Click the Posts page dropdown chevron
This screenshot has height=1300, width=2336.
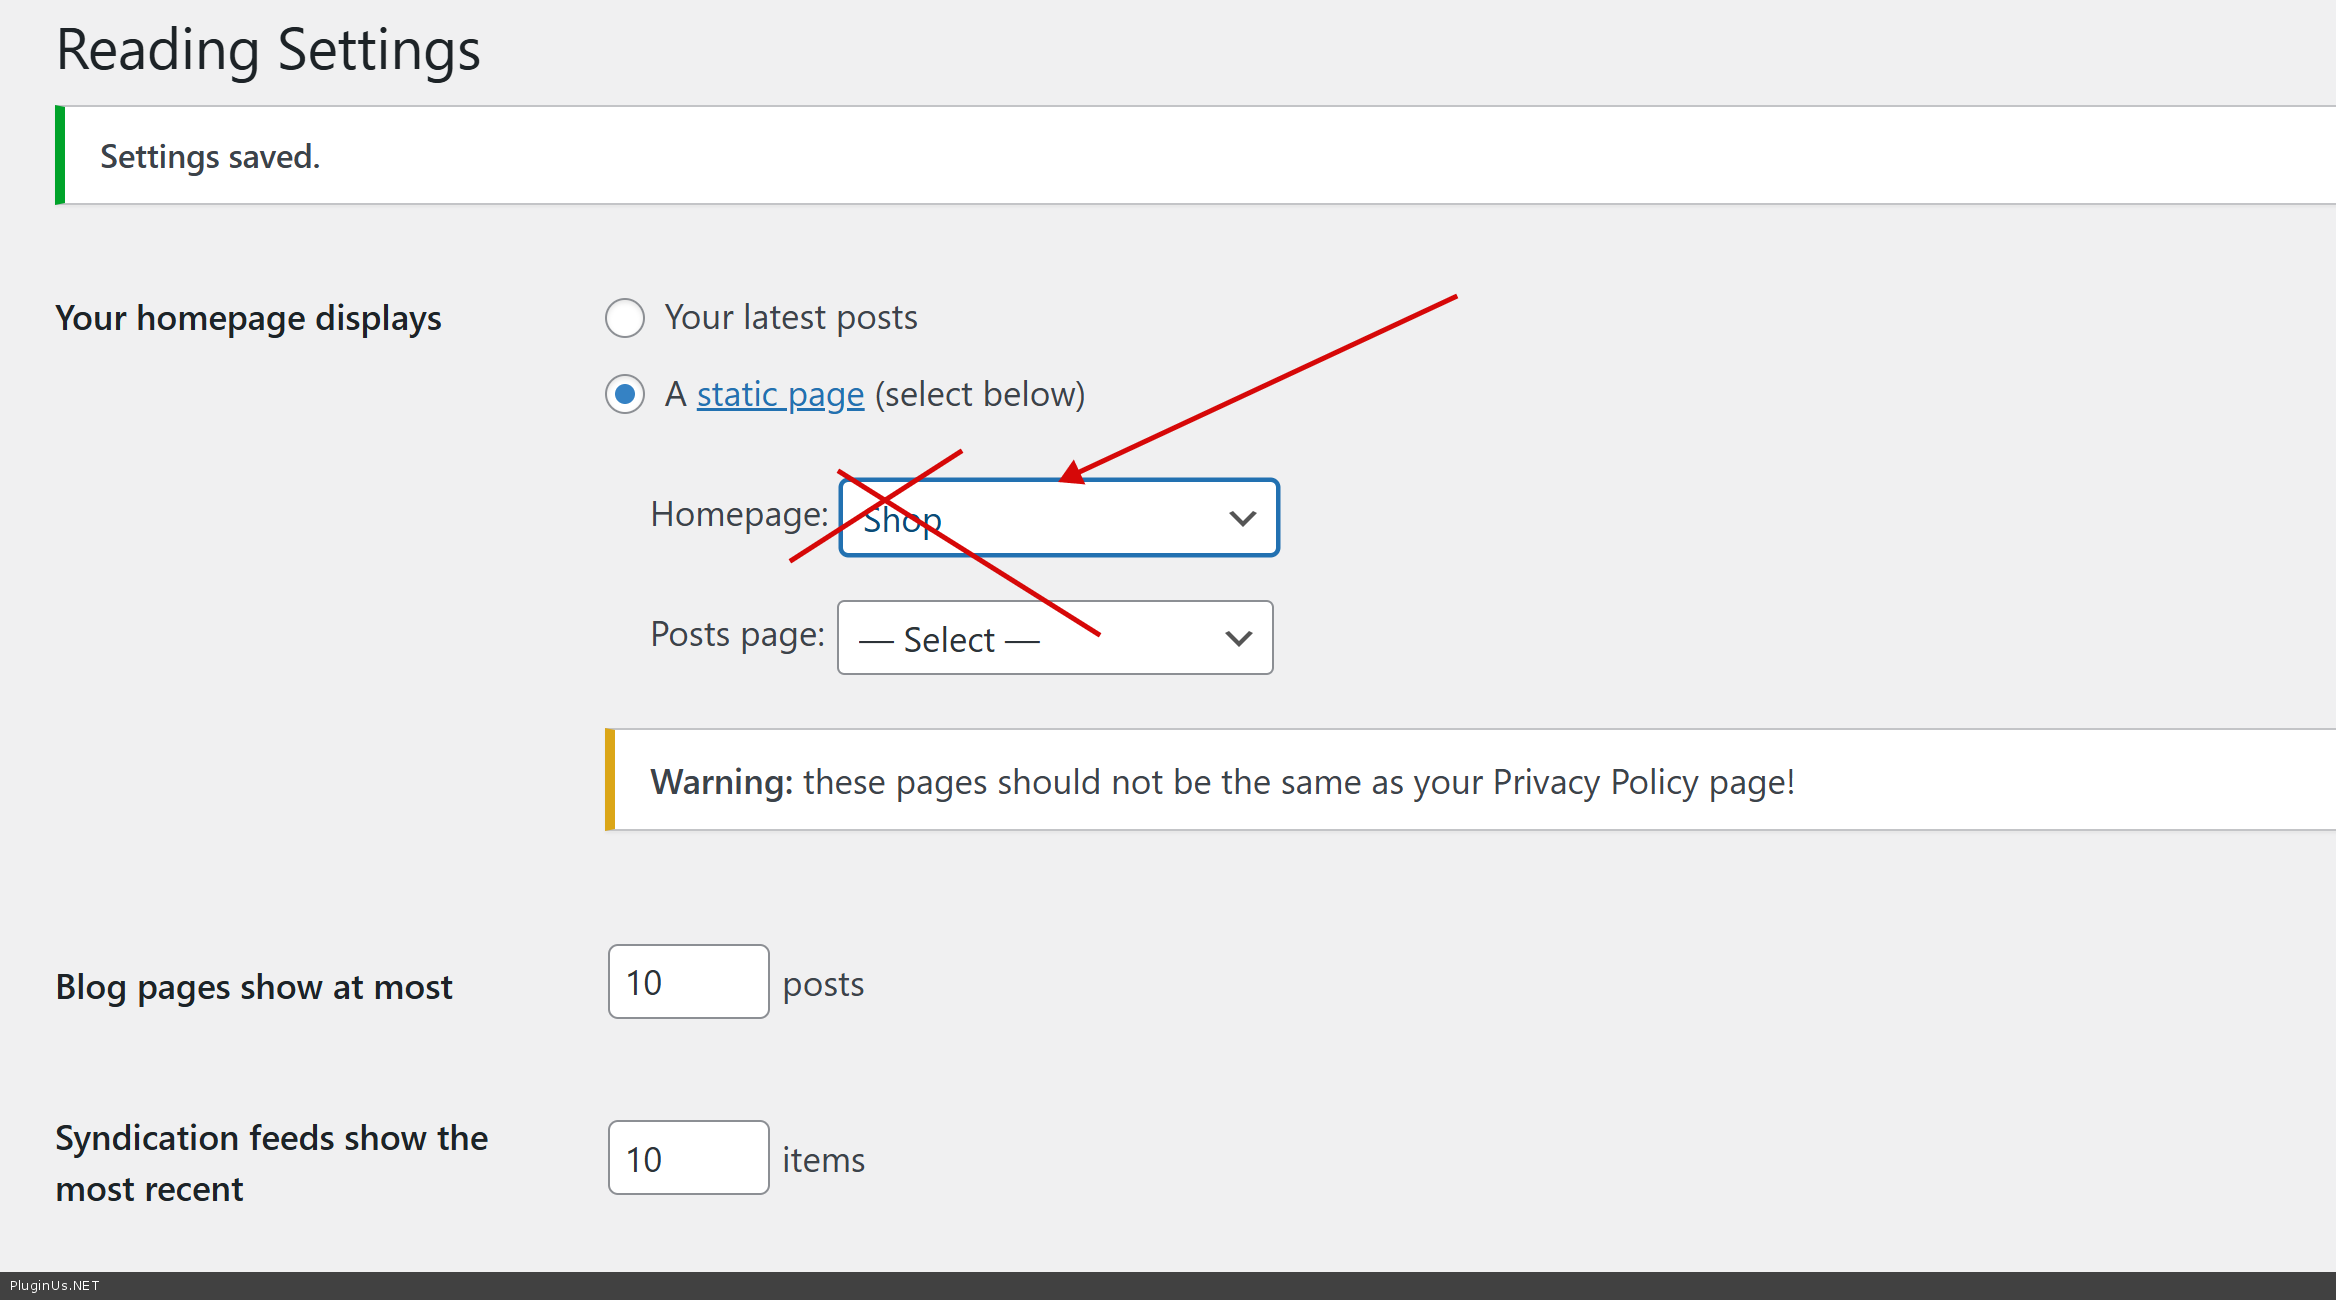(x=1238, y=638)
